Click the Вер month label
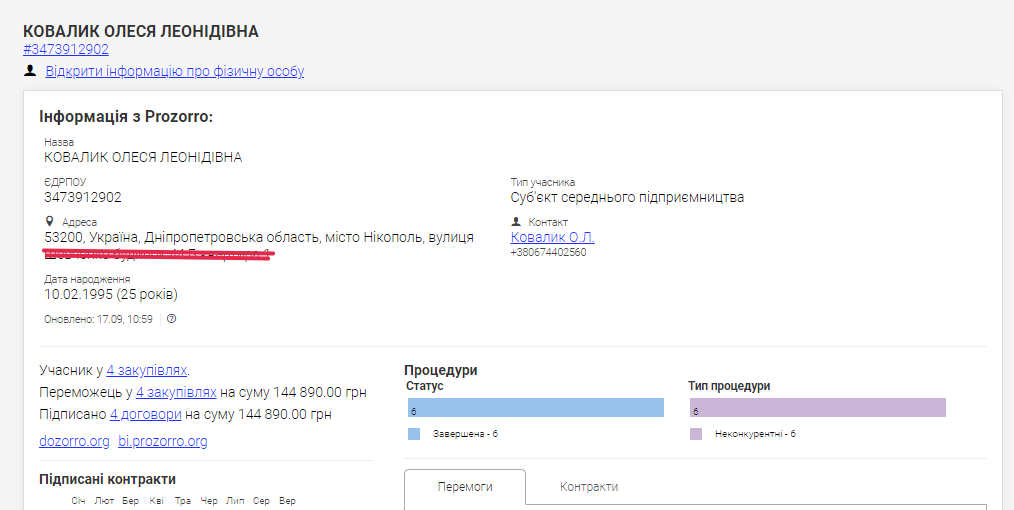 287,501
